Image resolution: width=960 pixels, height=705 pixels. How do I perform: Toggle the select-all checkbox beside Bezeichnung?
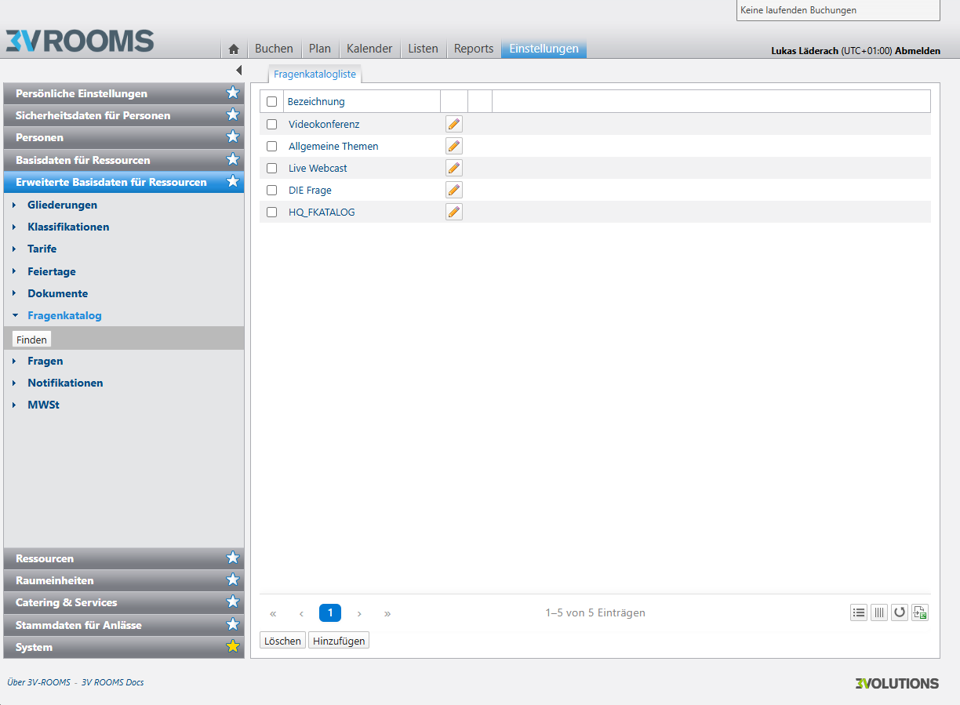272,102
